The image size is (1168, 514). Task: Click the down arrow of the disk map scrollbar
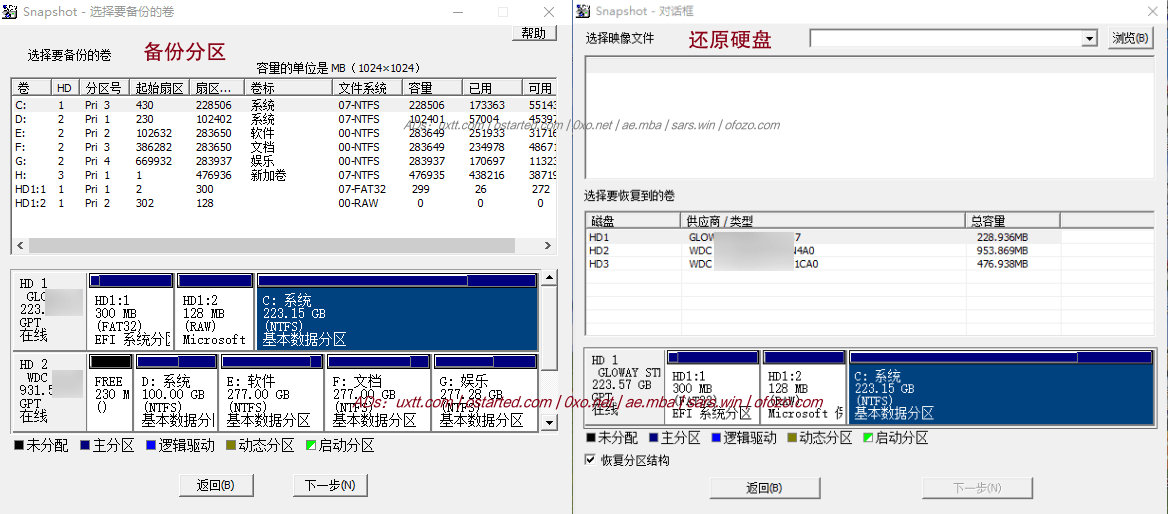coord(549,424)
